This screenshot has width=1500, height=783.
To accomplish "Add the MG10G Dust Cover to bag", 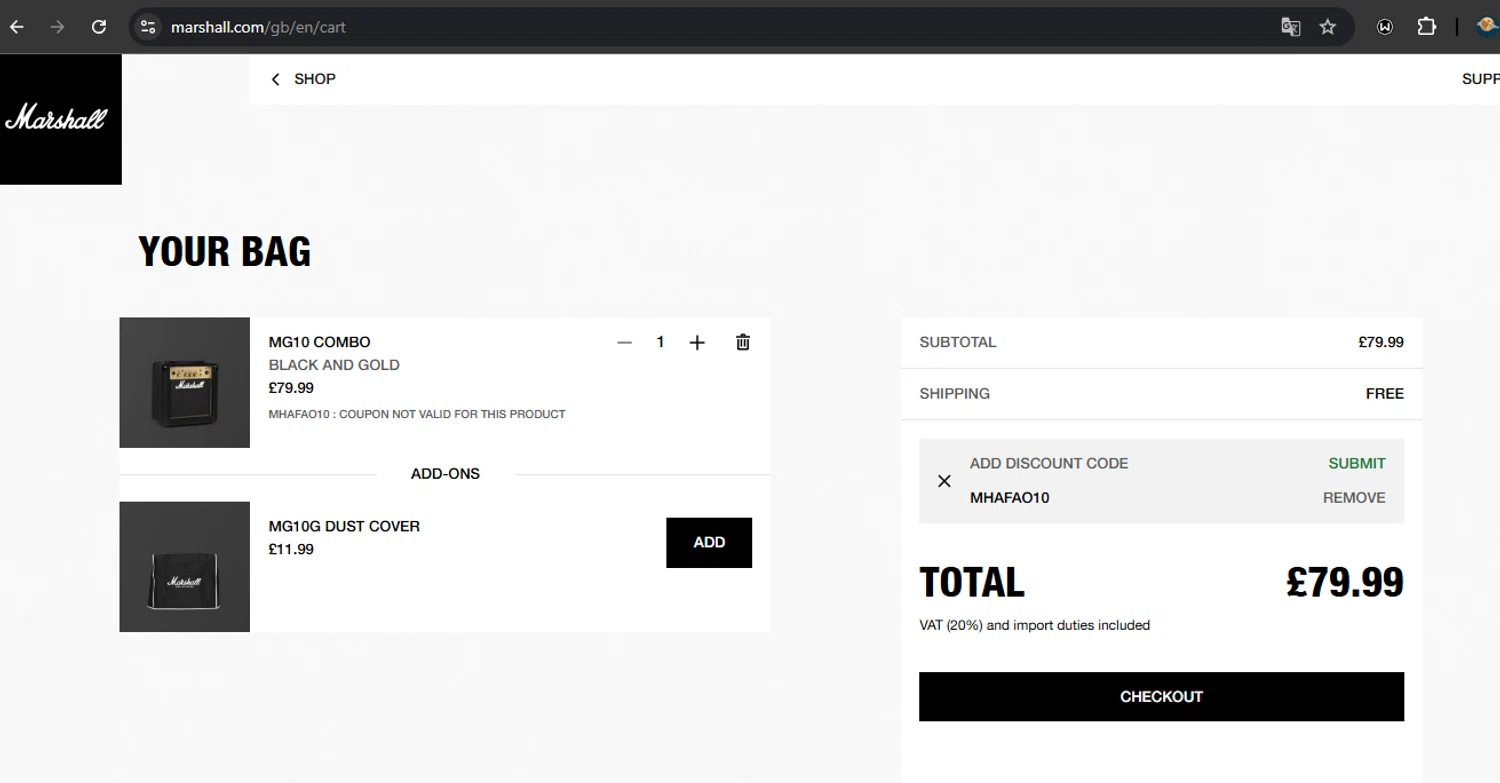I will click(709, 543).
